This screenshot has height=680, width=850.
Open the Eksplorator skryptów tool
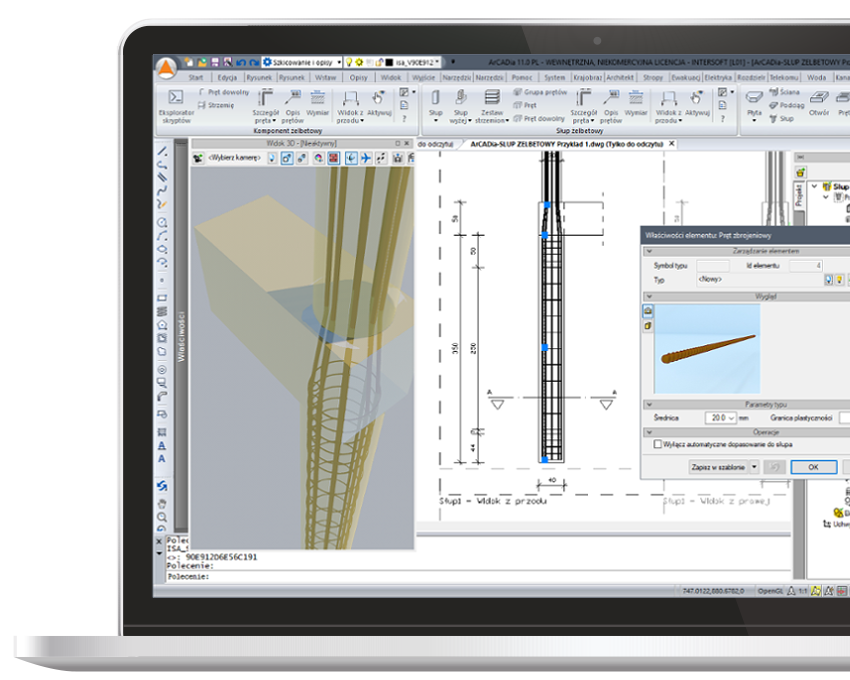point(176,107)
